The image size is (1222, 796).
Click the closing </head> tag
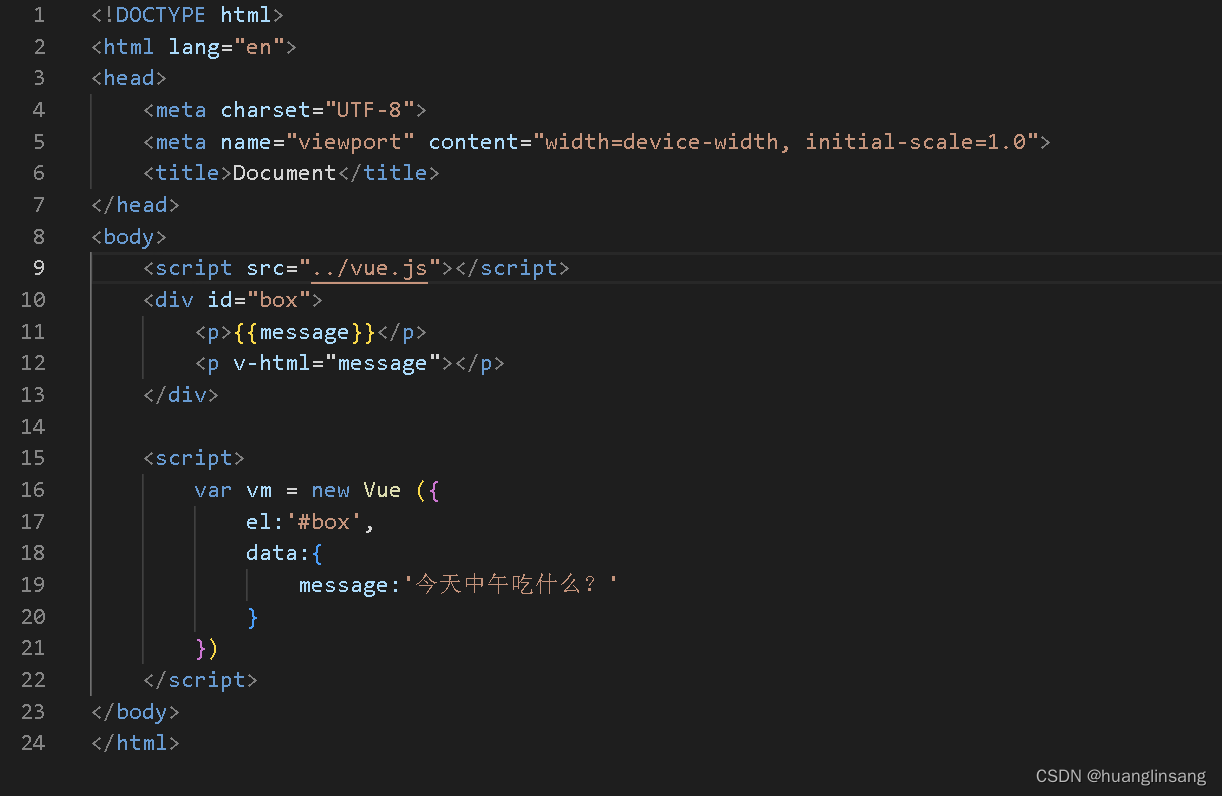click(x=135, y=205)
